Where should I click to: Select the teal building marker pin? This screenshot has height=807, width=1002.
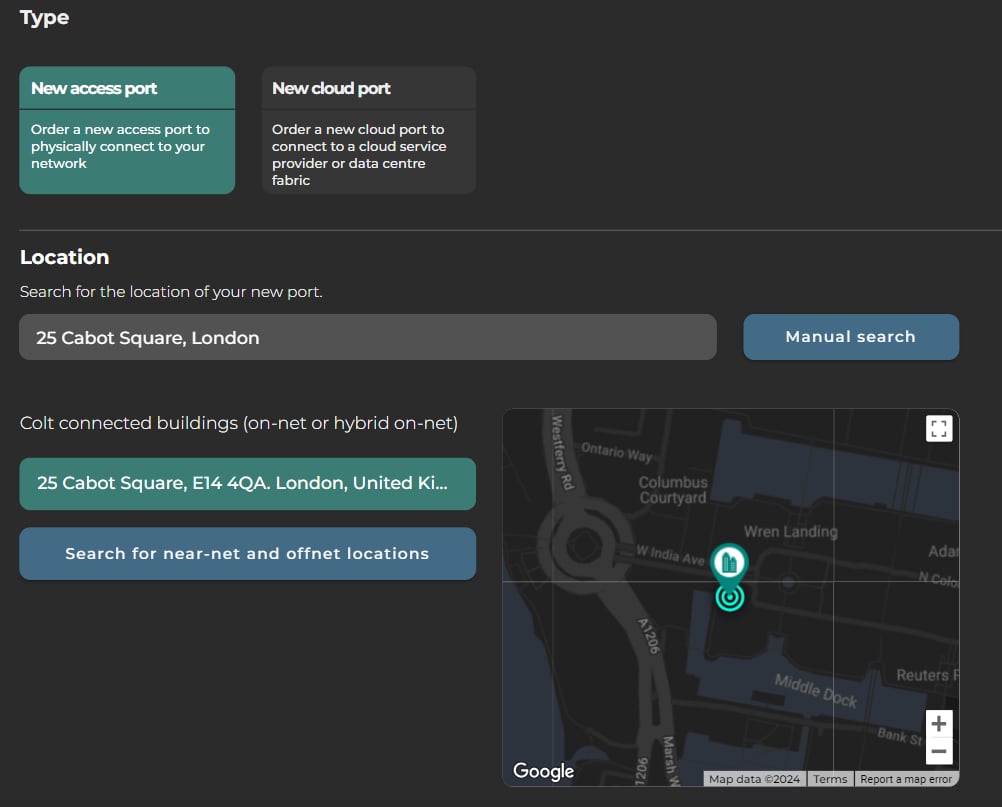click(x=729, y=564)
